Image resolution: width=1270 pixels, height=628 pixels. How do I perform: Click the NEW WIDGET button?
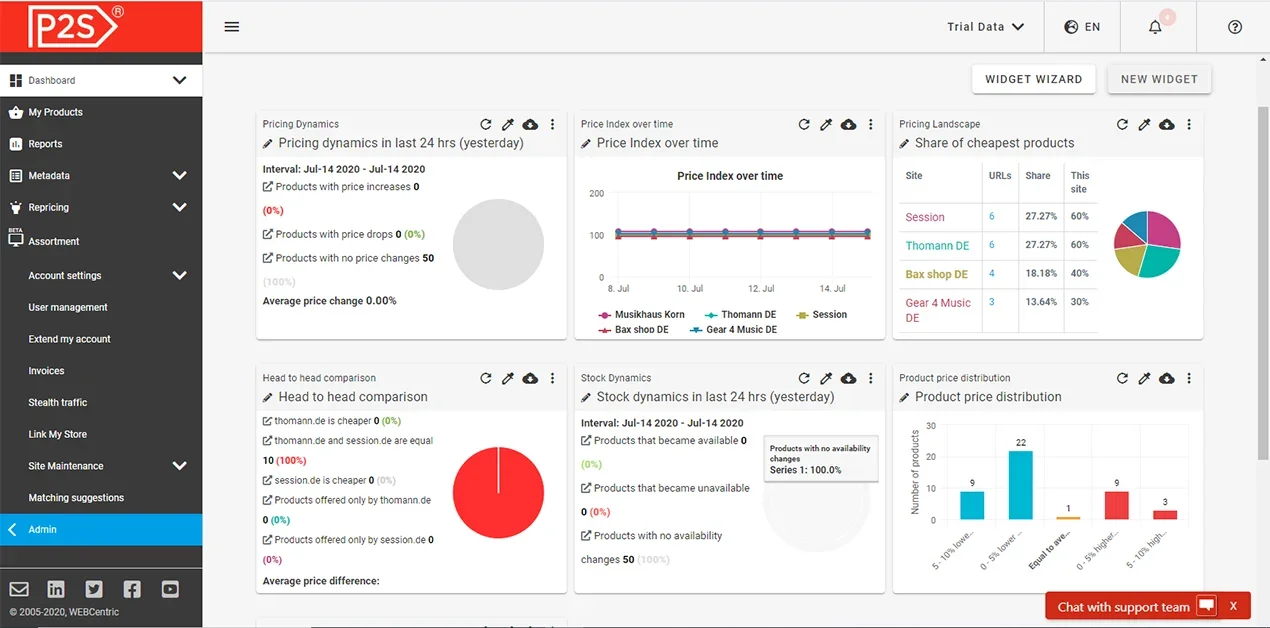pos(1159,79)
